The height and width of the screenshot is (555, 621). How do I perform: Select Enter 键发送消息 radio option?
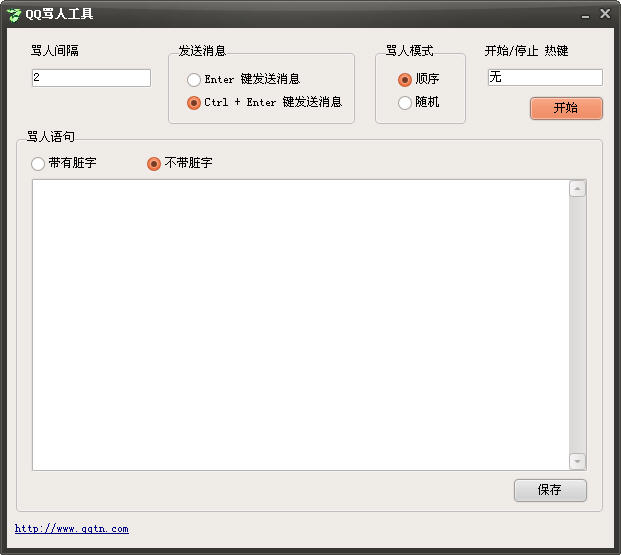194,79
